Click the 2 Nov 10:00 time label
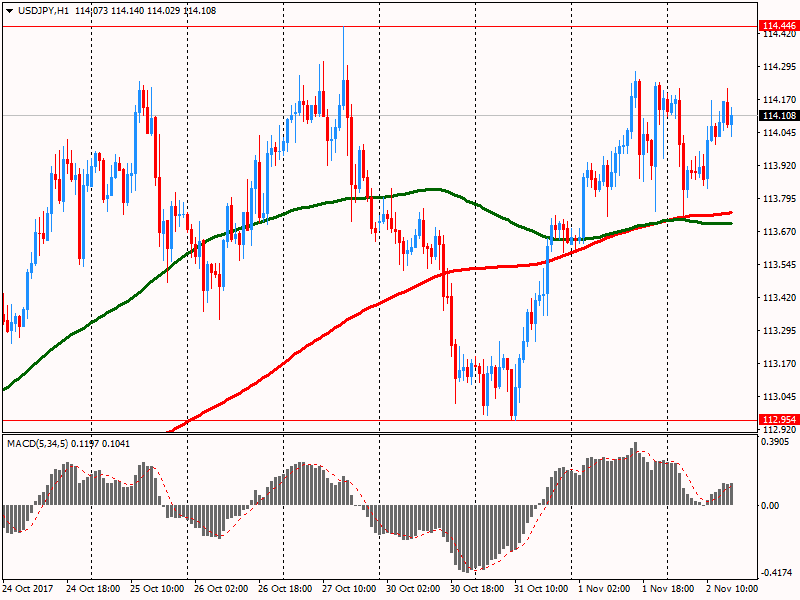The height and width of the screenshot is (600, 800). 732,589
